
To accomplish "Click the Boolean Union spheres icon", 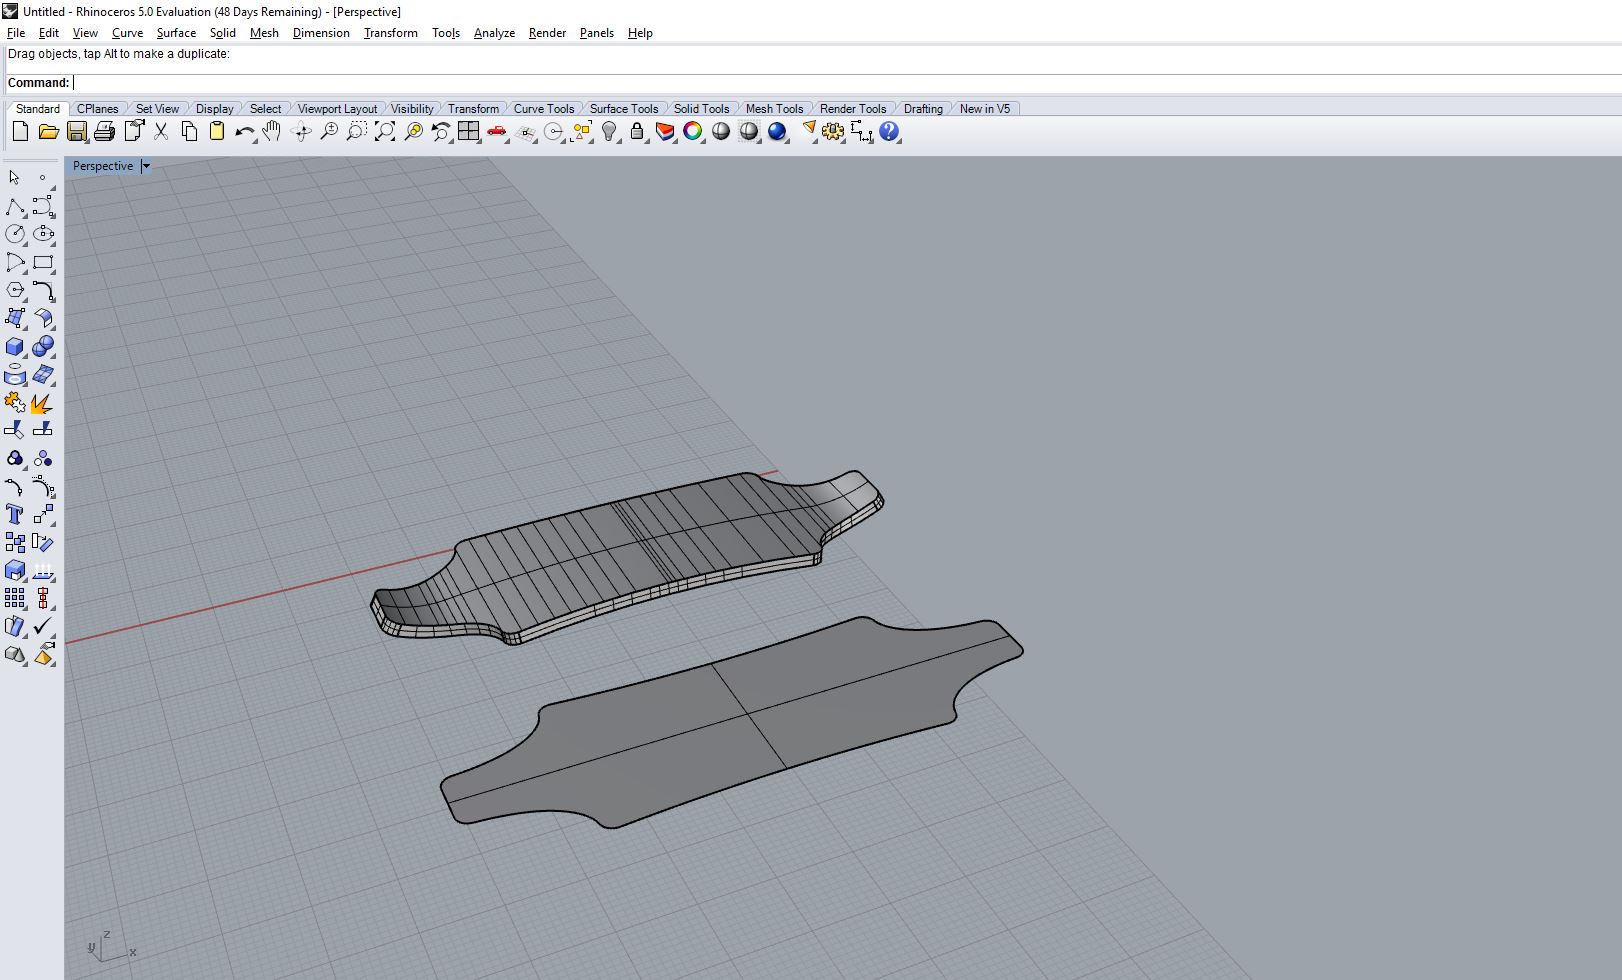I will pyautogui.click(x=43, y=346).
